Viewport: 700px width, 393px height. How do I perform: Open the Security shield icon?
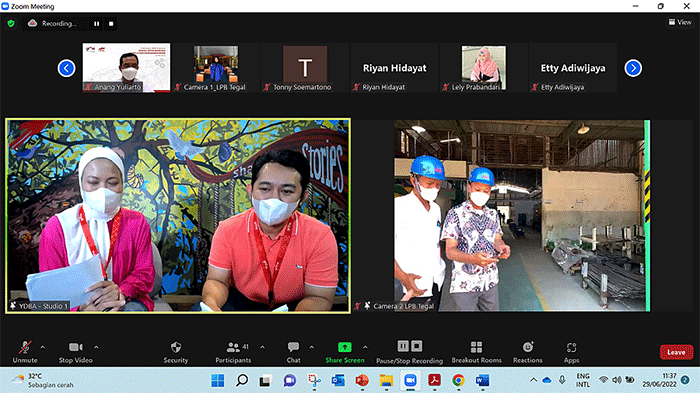point(176,347)
